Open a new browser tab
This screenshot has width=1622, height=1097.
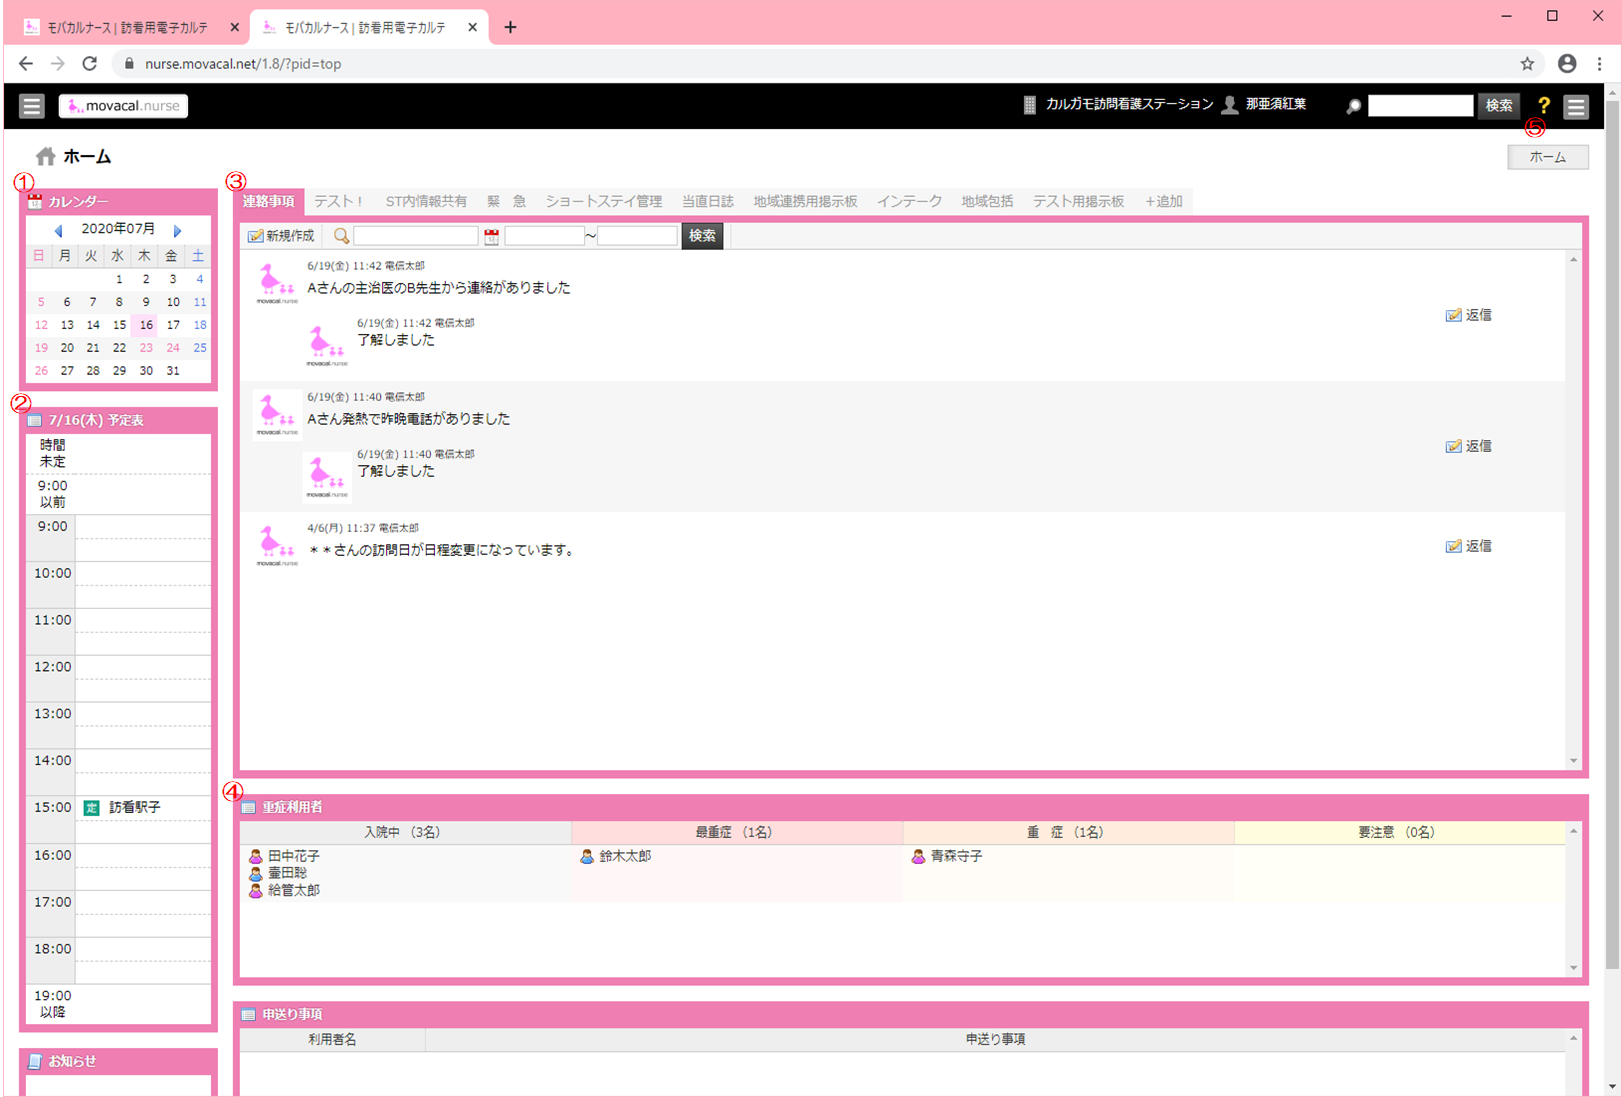[x=510, y=27]
